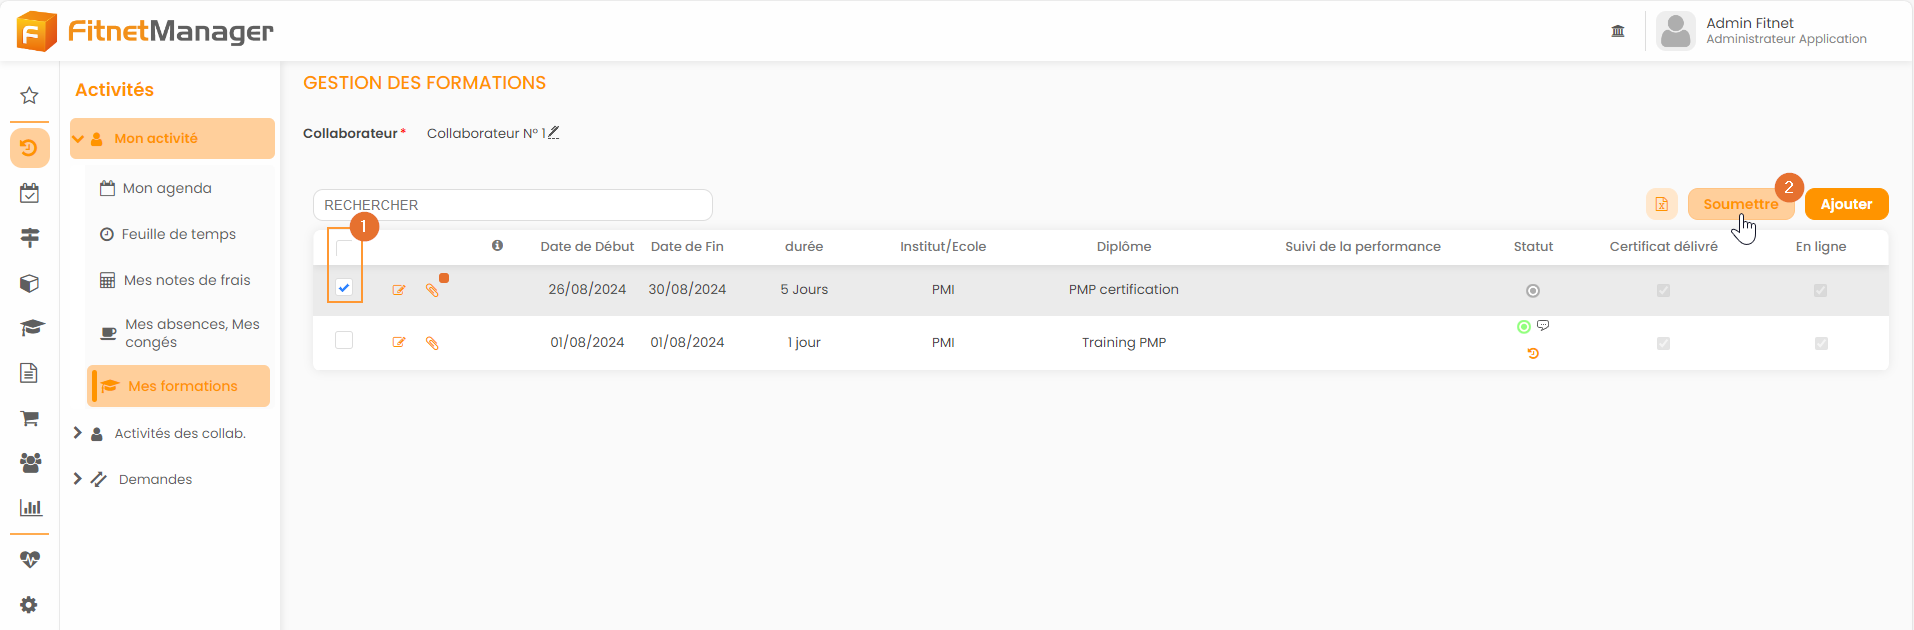Click the Excel export icon
Screen dimensions: 1914x630
pyautogui.click(x=1661, y=204)
